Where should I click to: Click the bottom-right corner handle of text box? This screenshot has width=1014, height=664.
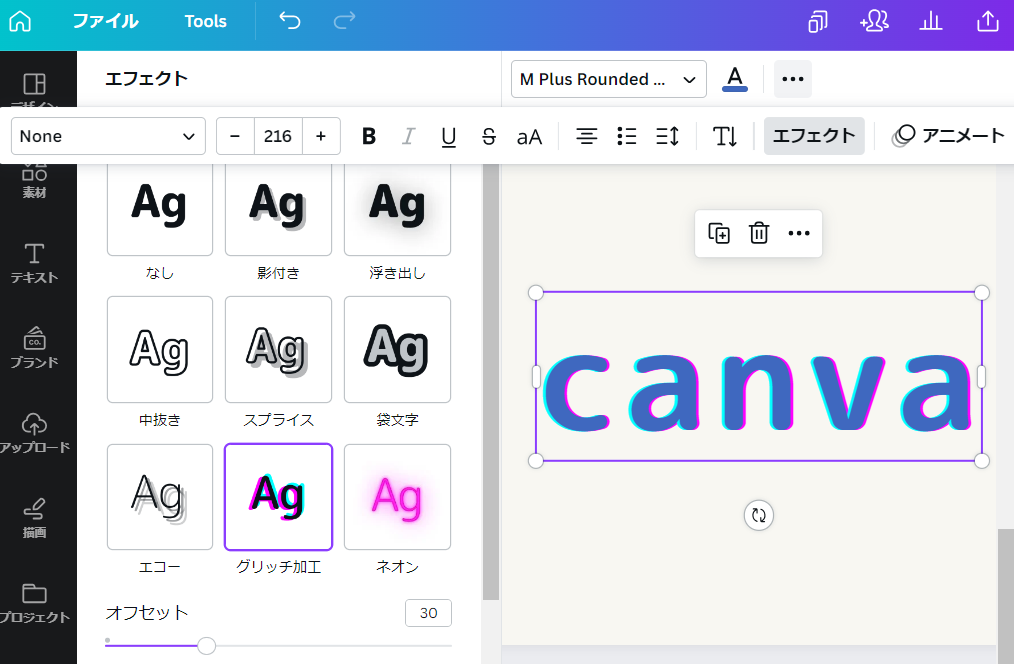click(982, 461)
